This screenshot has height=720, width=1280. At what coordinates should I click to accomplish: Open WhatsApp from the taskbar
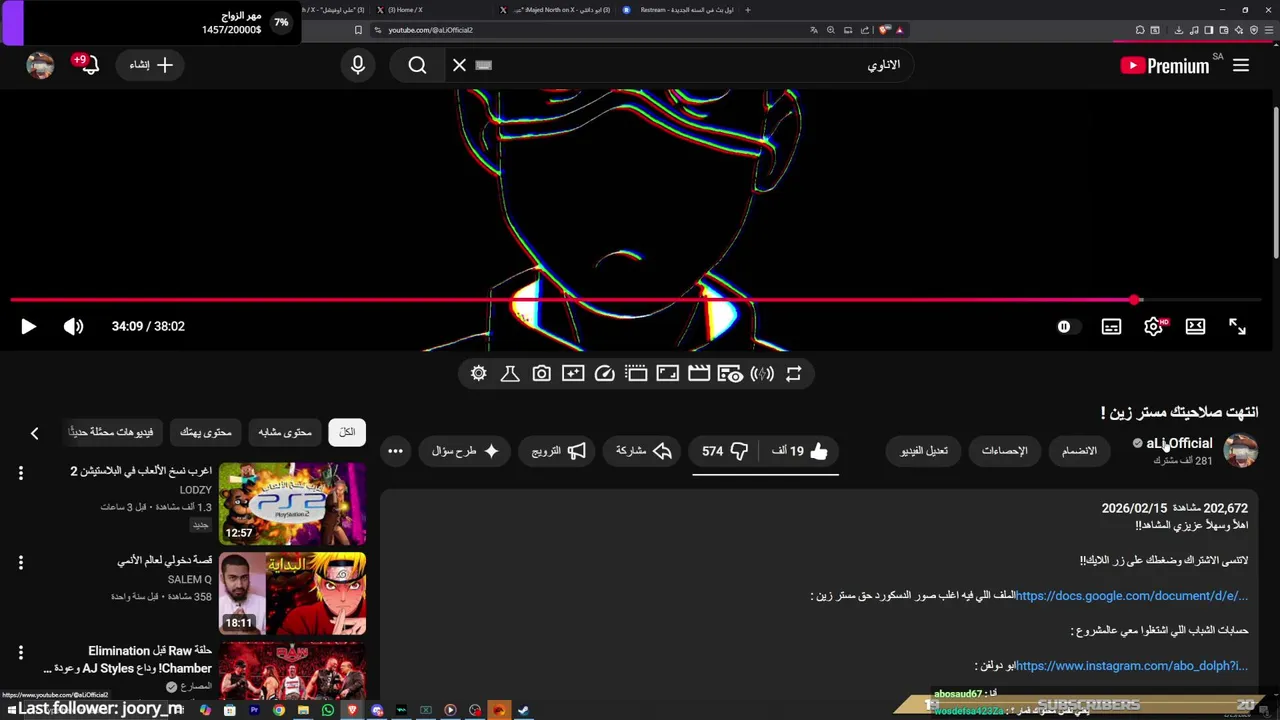[x=328, y=710]
